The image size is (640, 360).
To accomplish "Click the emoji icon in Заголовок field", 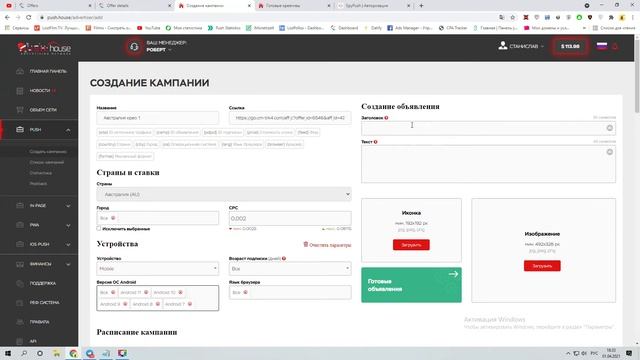I will tap(609, 128).
